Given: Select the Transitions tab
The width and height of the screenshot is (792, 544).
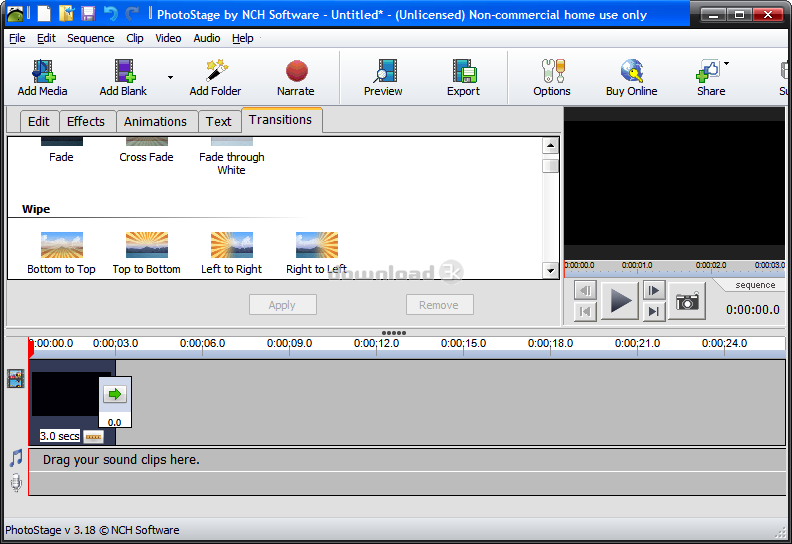Looking at the screenshot, I should (x=281, y=120).
